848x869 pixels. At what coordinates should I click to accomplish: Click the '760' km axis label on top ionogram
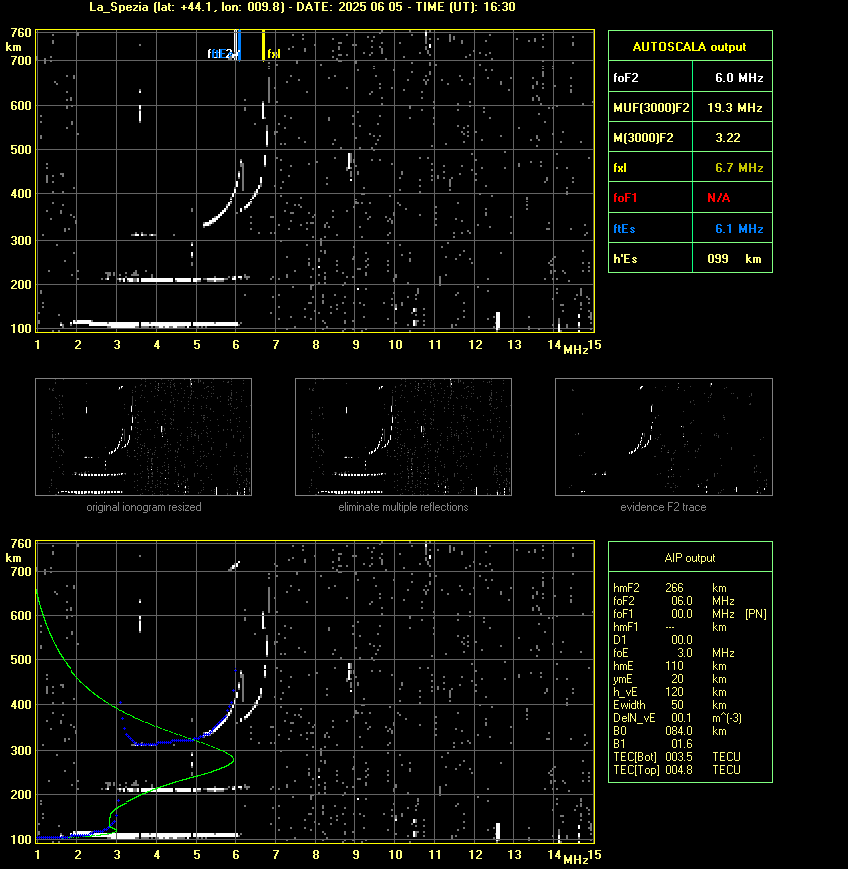click(x=21, y=33)
